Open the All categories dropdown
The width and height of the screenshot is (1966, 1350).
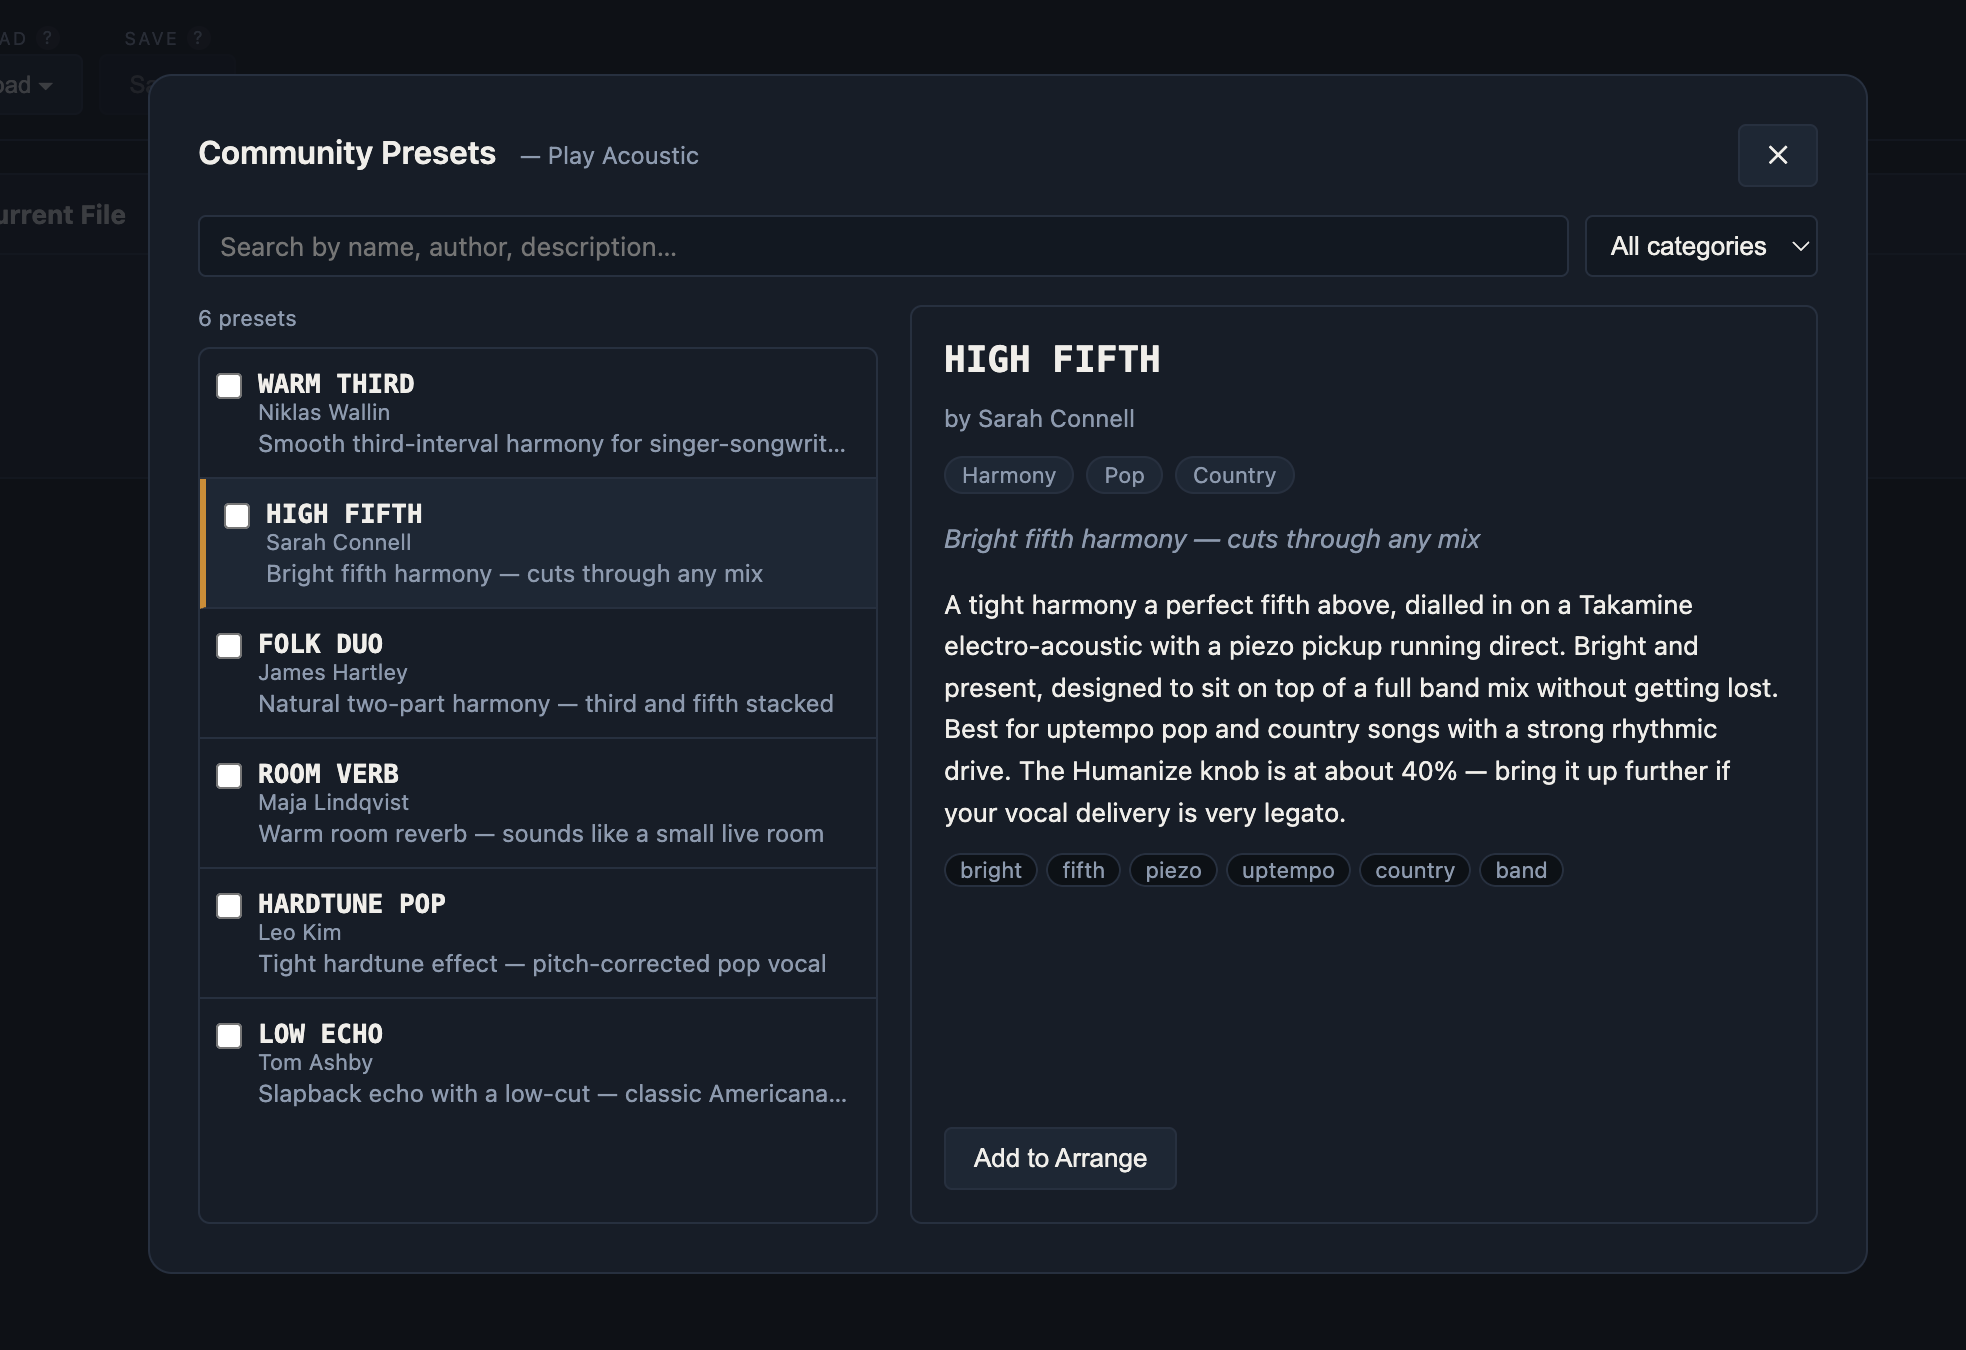[x=1701, y=246]
